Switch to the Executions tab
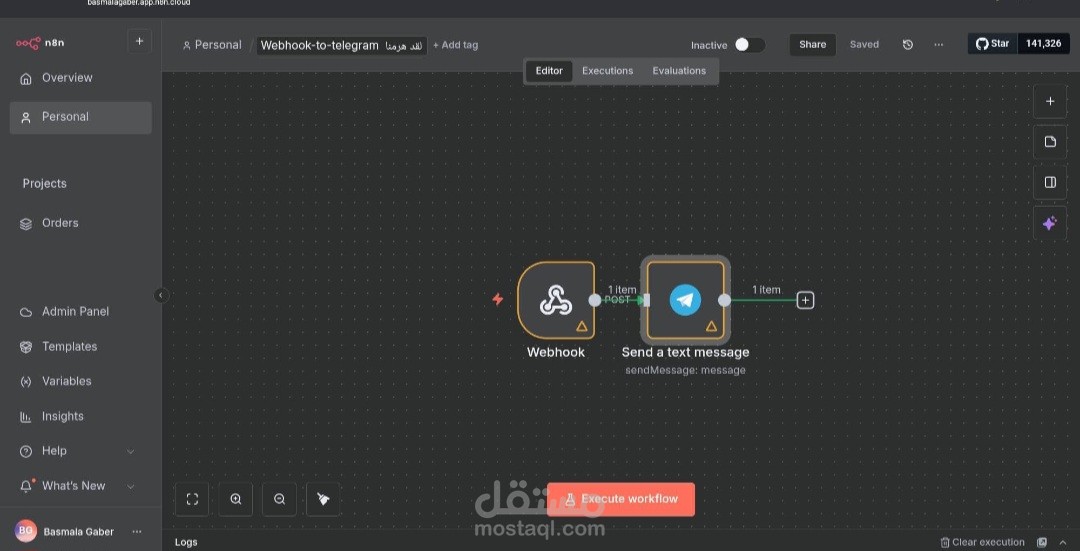Screen dimensions: 1080x551 607,71
